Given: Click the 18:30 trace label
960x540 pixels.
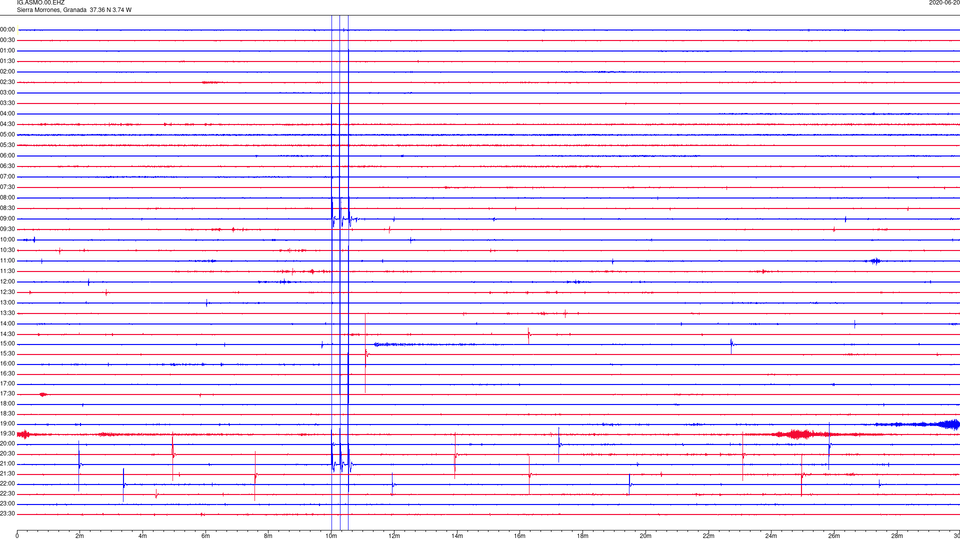Looking at the screenshot, I should pos(8,414).
